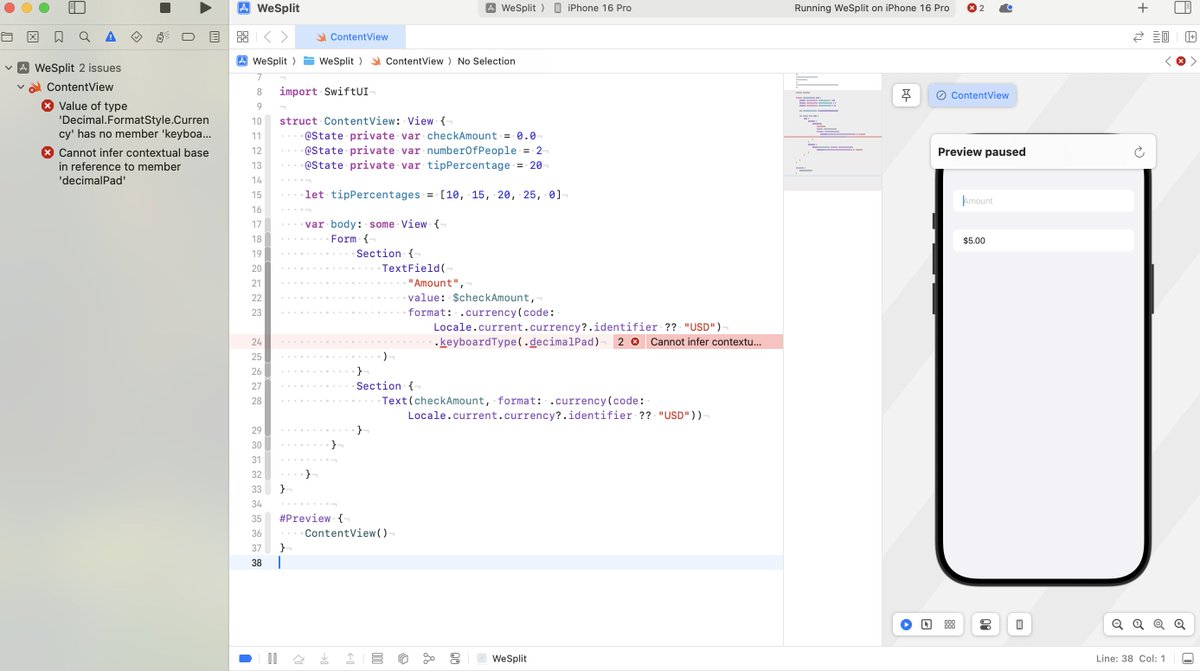Image resolution: width=1200 pixels, height=671 pixels.
Task: Open the Source Control navigator icon
Action: (x=33, y=37)
